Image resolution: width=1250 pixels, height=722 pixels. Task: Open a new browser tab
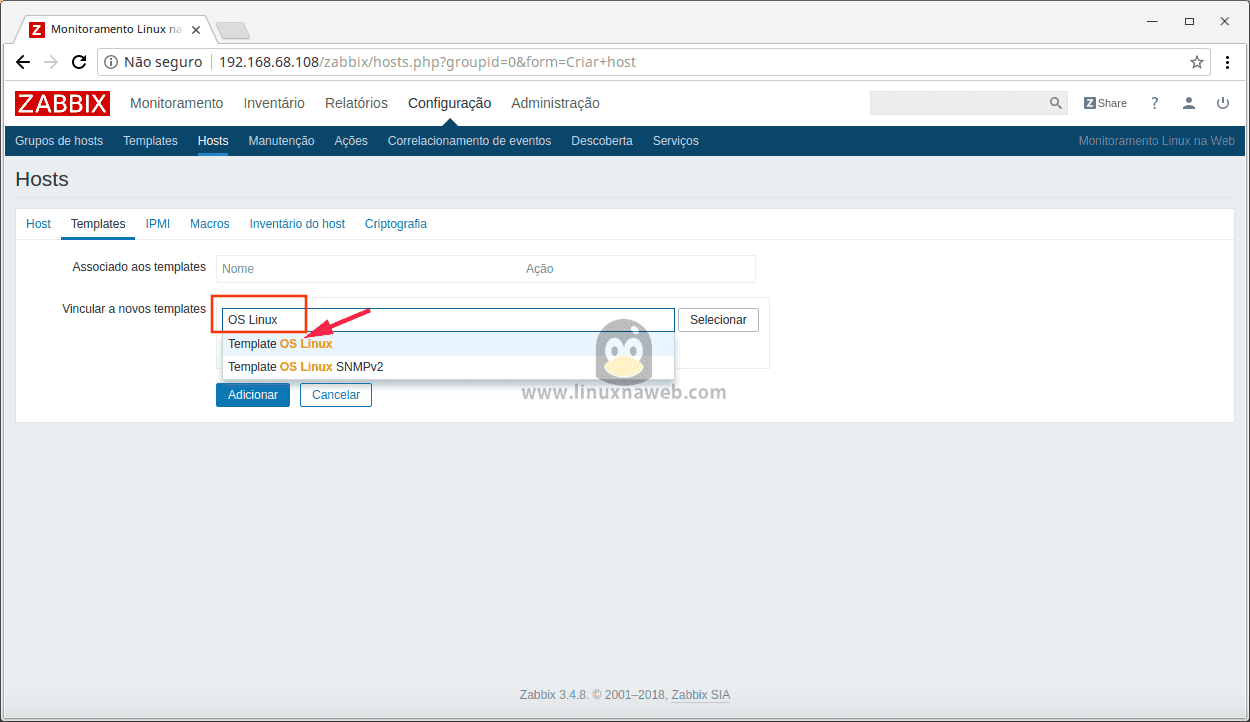[x=232, y=30]
